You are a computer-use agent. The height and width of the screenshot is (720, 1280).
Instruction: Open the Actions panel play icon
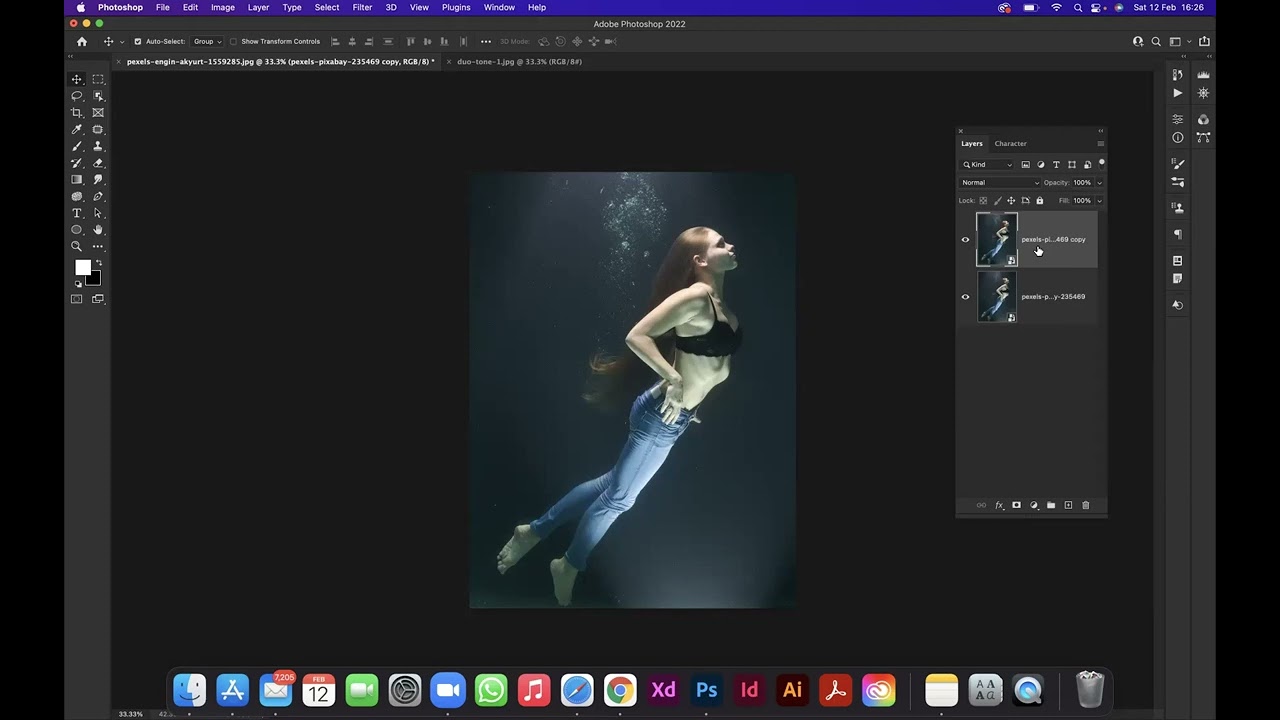[x=1178, y=93]
